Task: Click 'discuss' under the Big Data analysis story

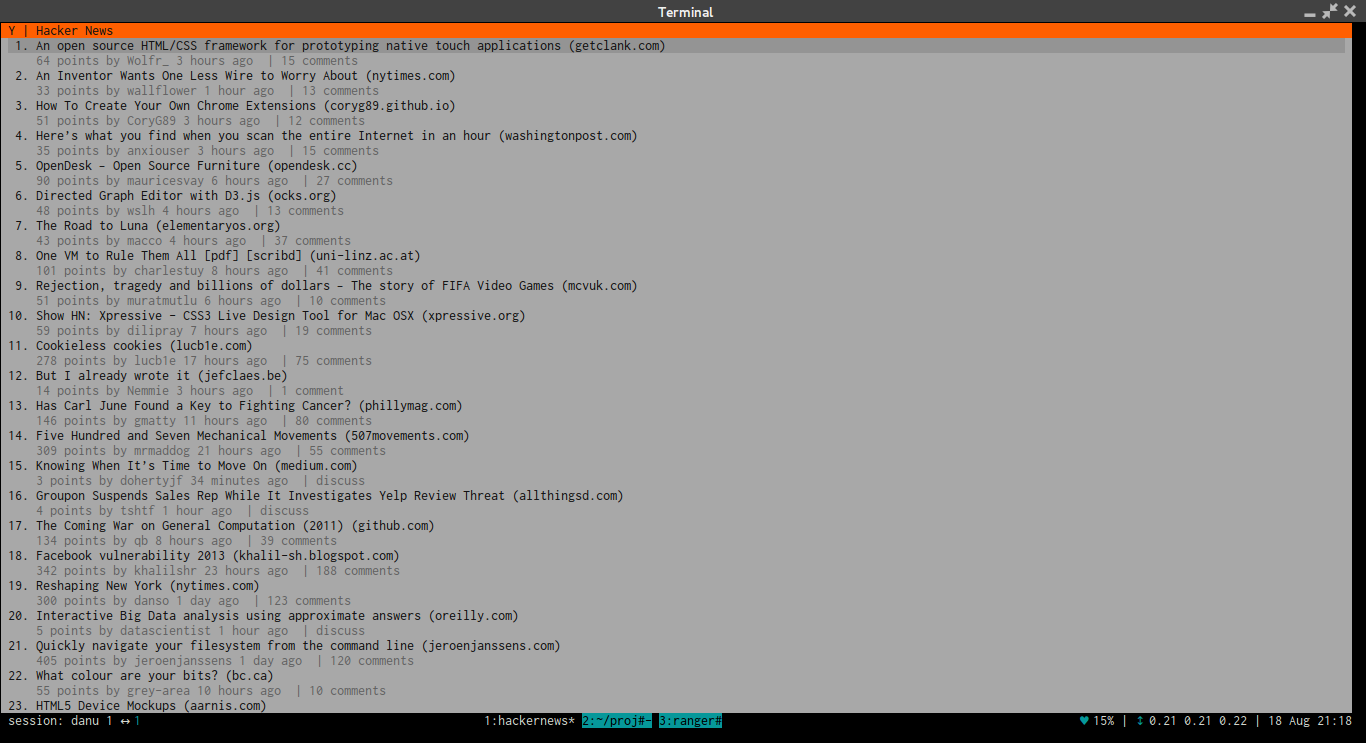Action: click(x=340, y=631)
